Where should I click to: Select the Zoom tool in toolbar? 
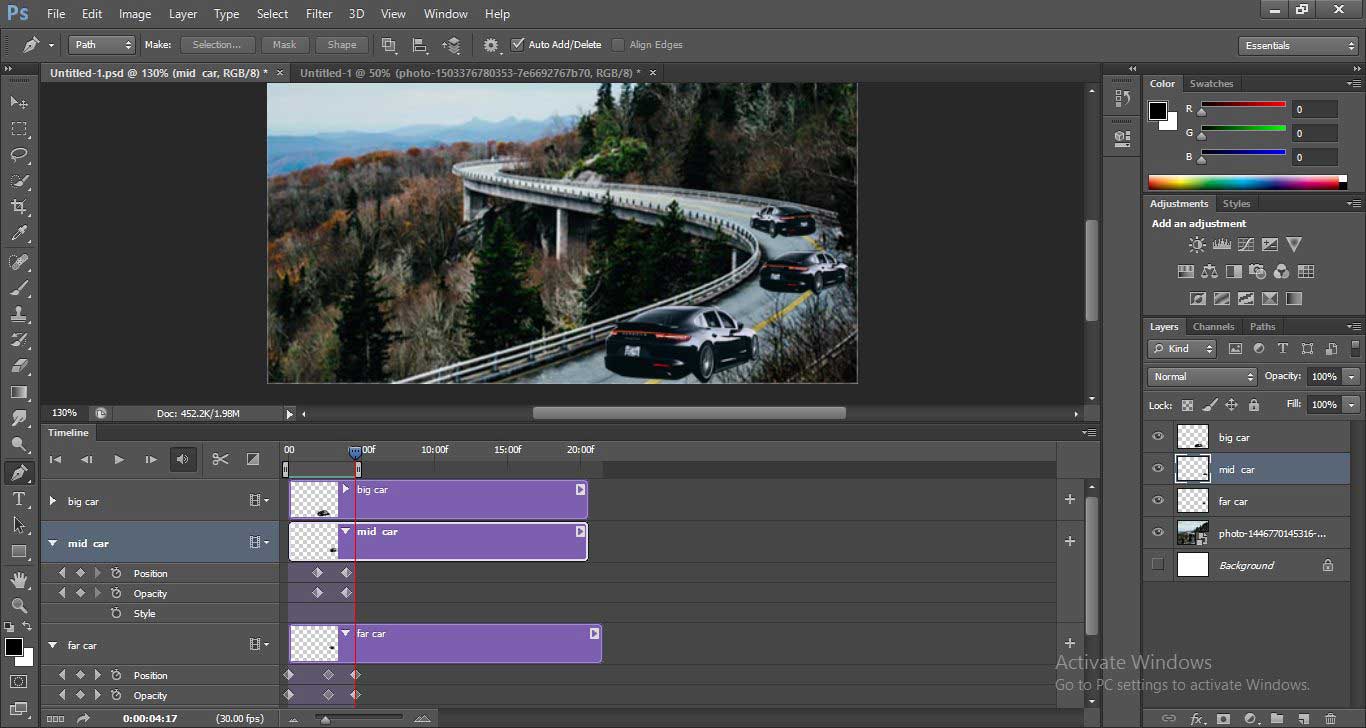point(19,606)
